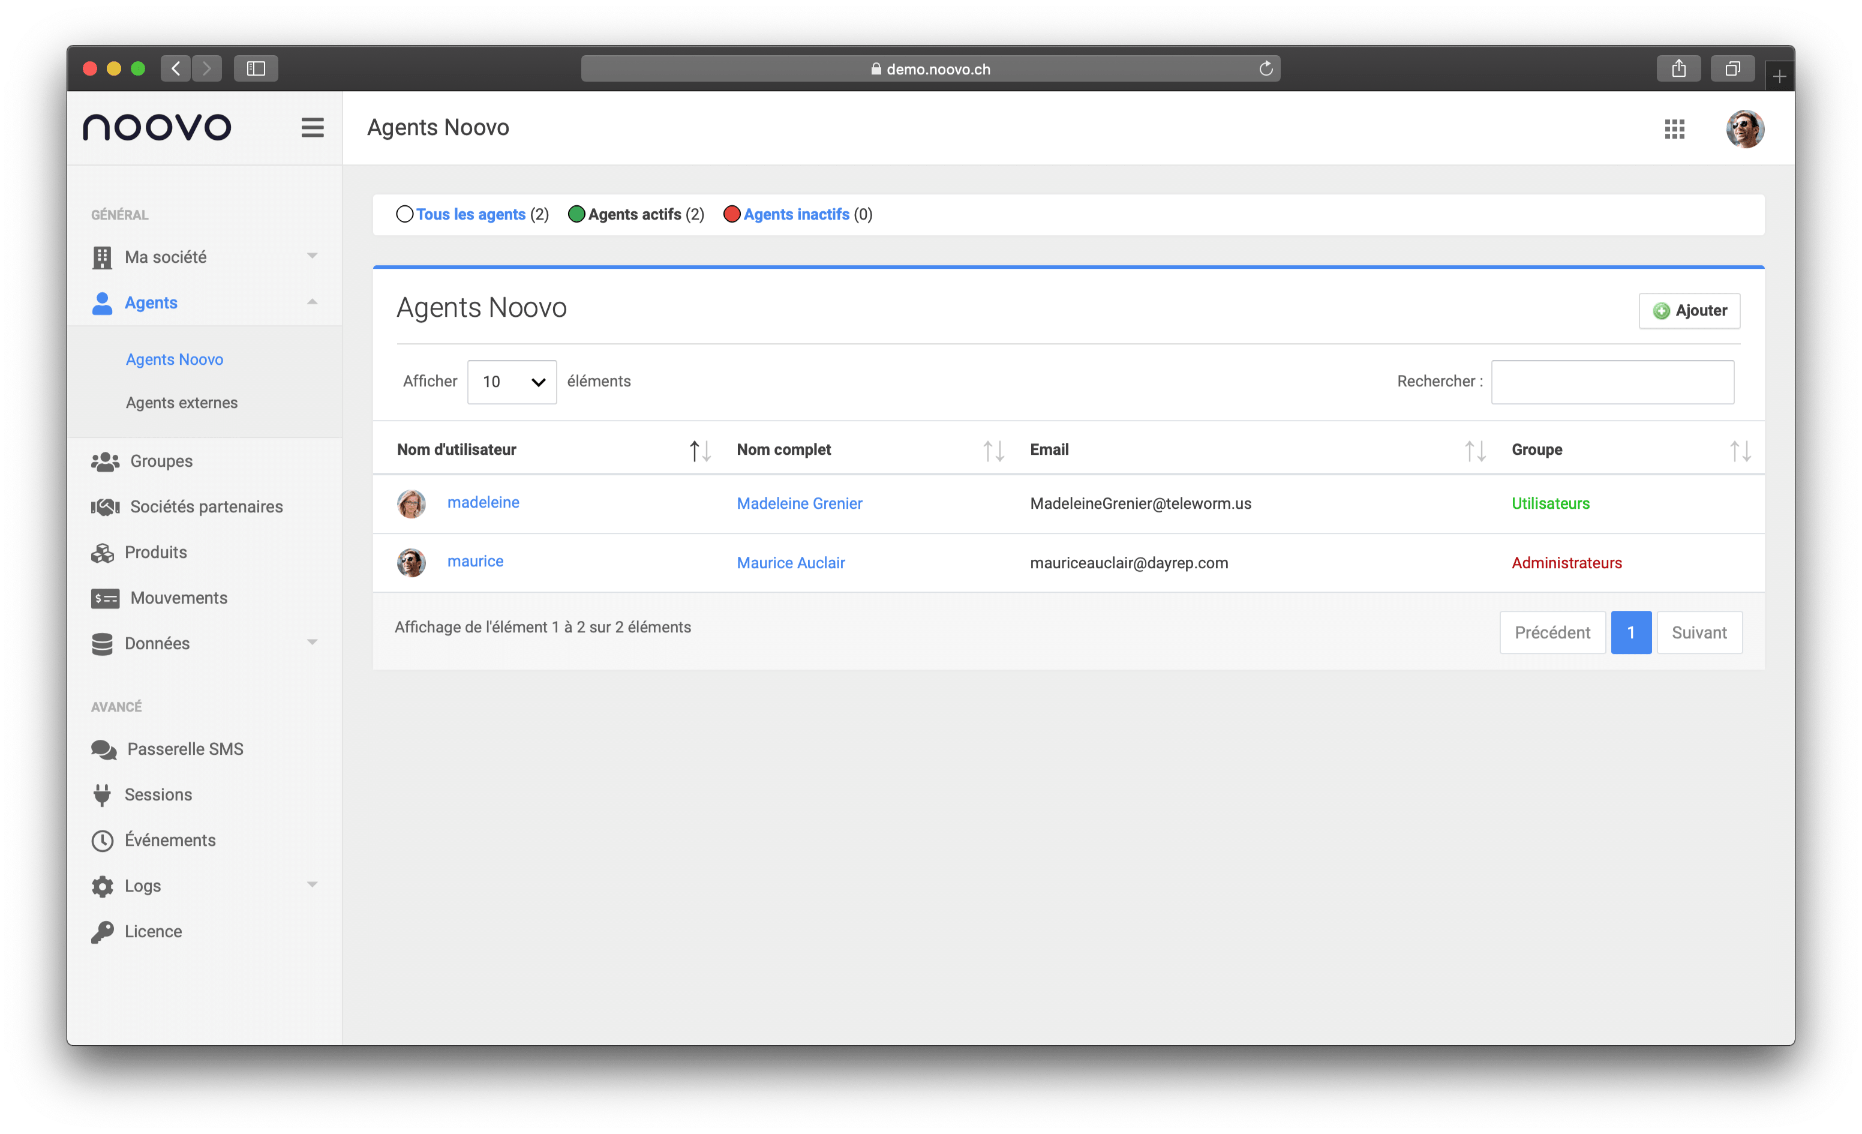Click the hamburger menu icon
Viewport: 1862px width, 1134px height.
312,128
